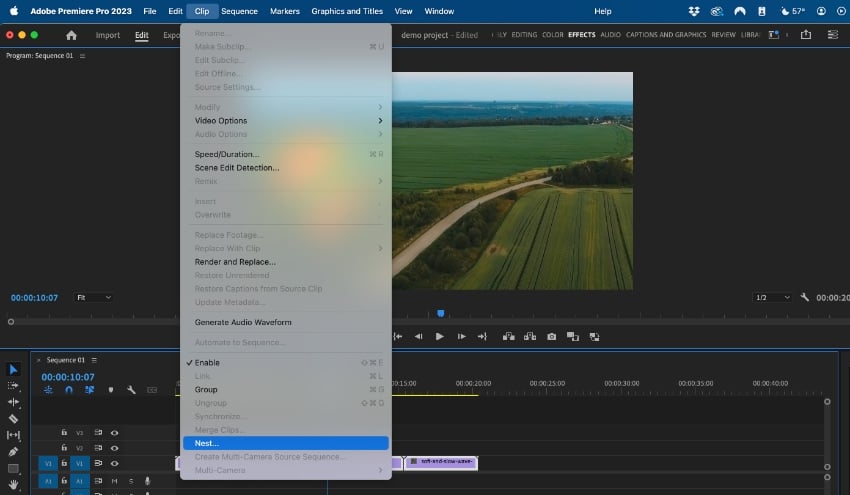Open Graphics and Titles menu
850x495 pixels.
click(347, 11)
